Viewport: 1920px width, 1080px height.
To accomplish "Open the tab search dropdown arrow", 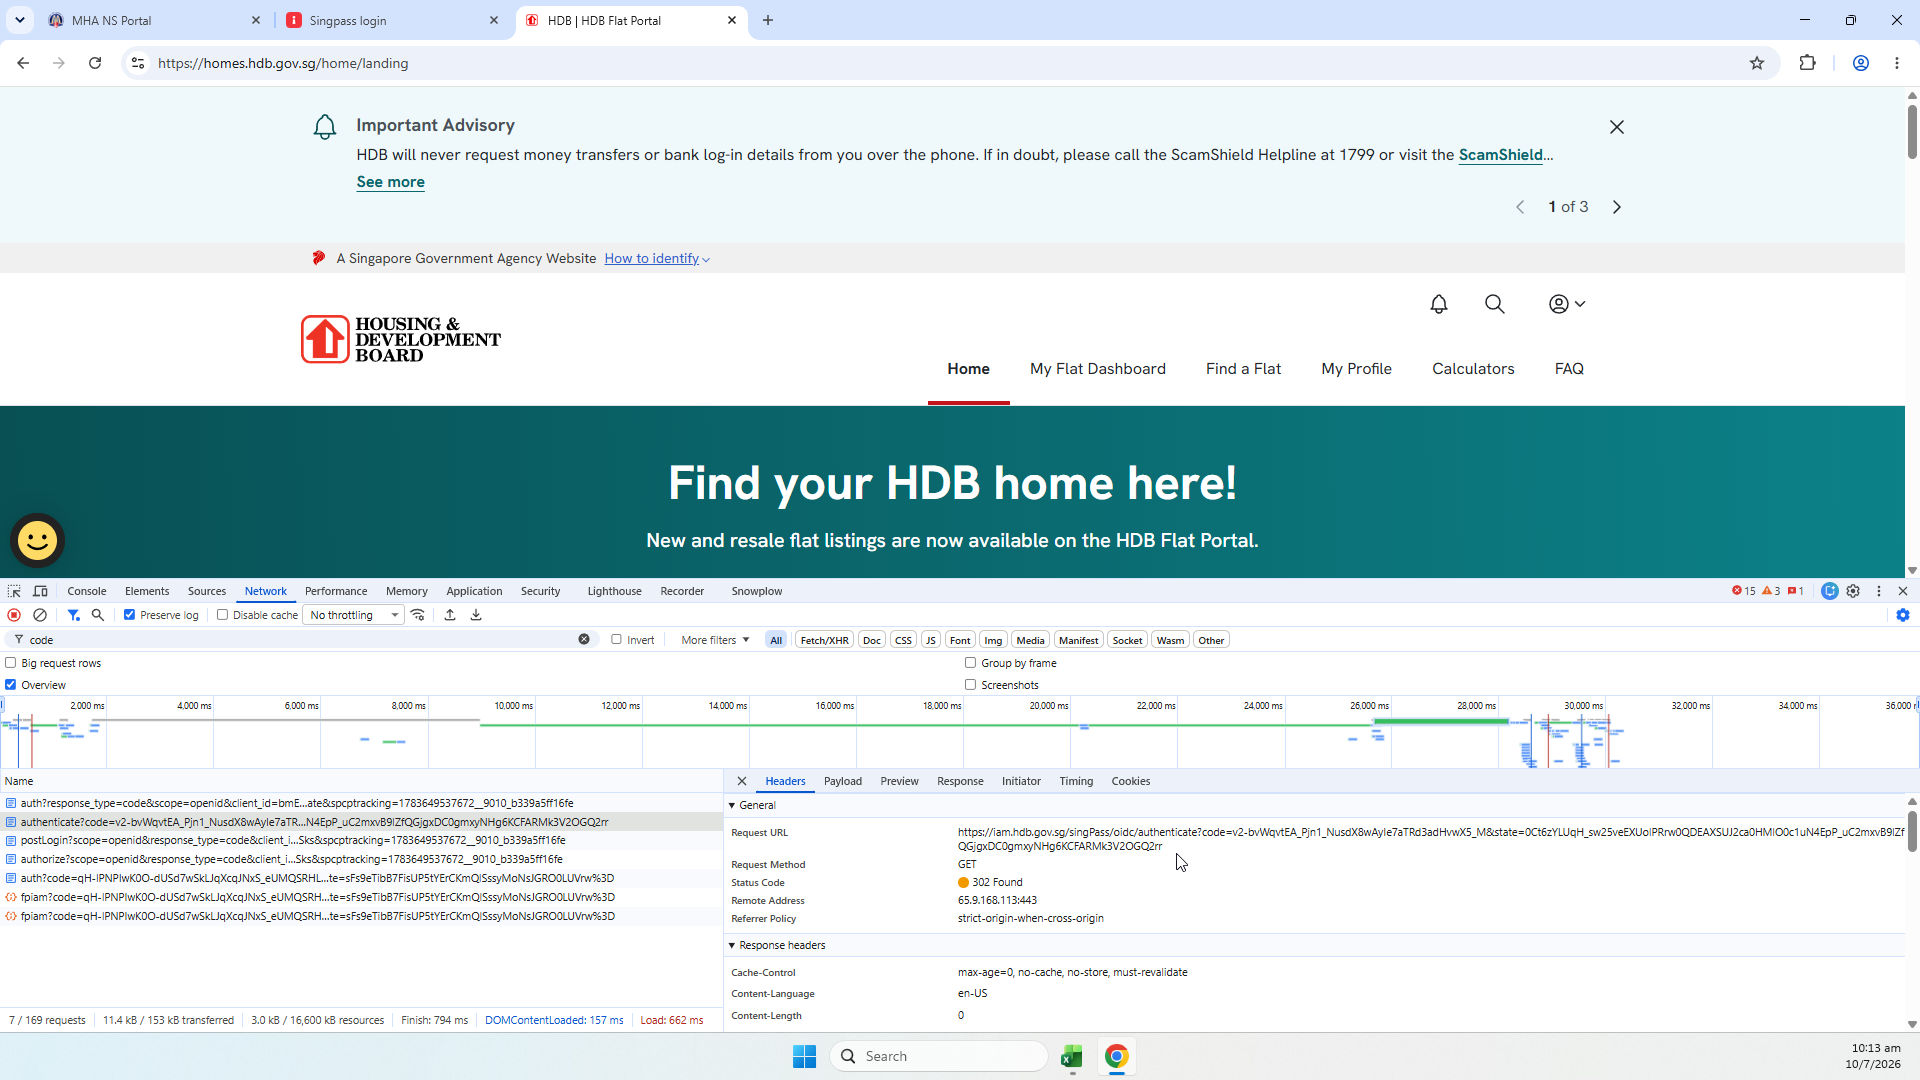I will (19, 20).
